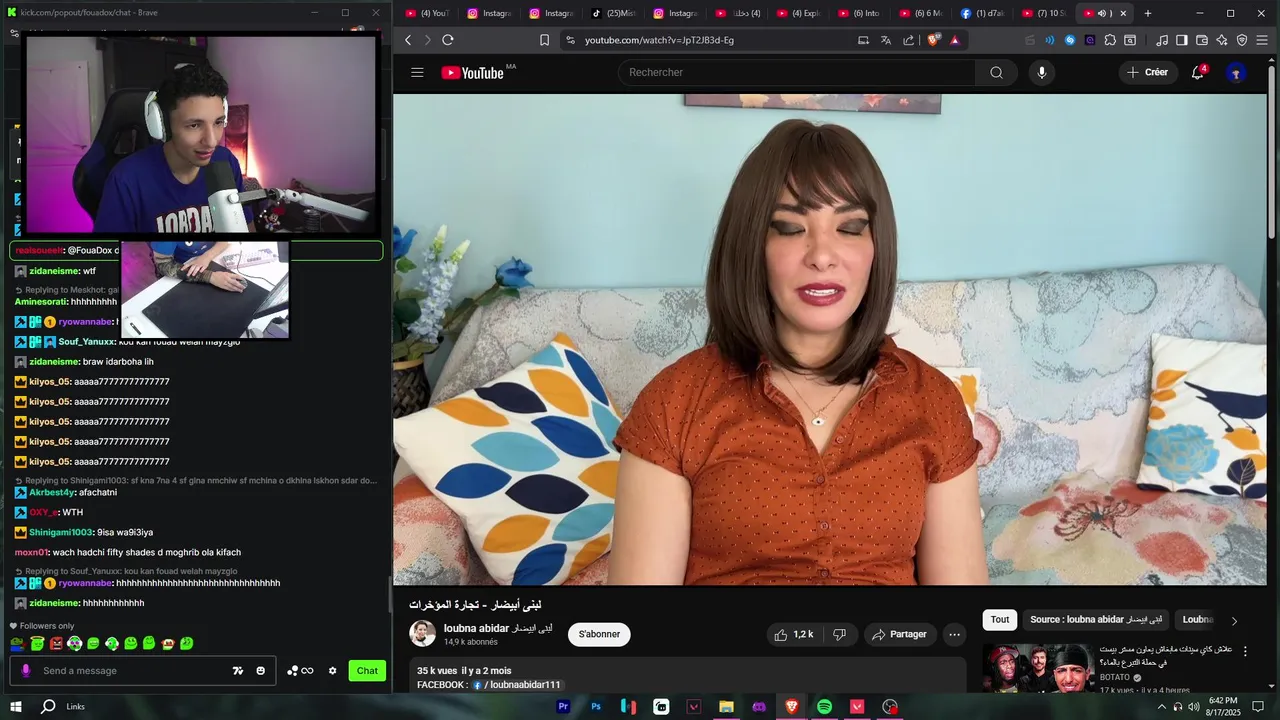Open the BOTATO recommended video thumbnail
Viewport: 1280px width, 720px height.
(1037, 668)
